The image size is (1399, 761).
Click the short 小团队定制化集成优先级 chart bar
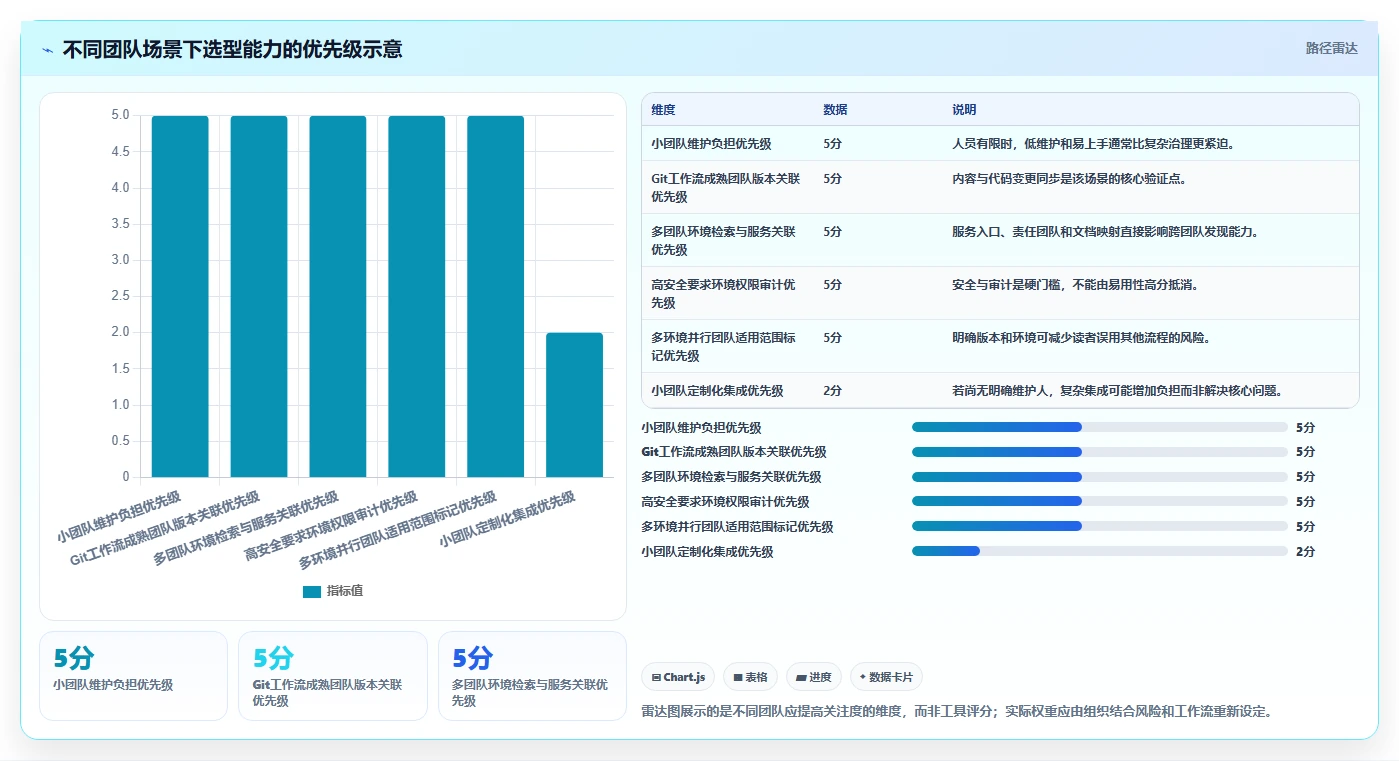[575, 405]
